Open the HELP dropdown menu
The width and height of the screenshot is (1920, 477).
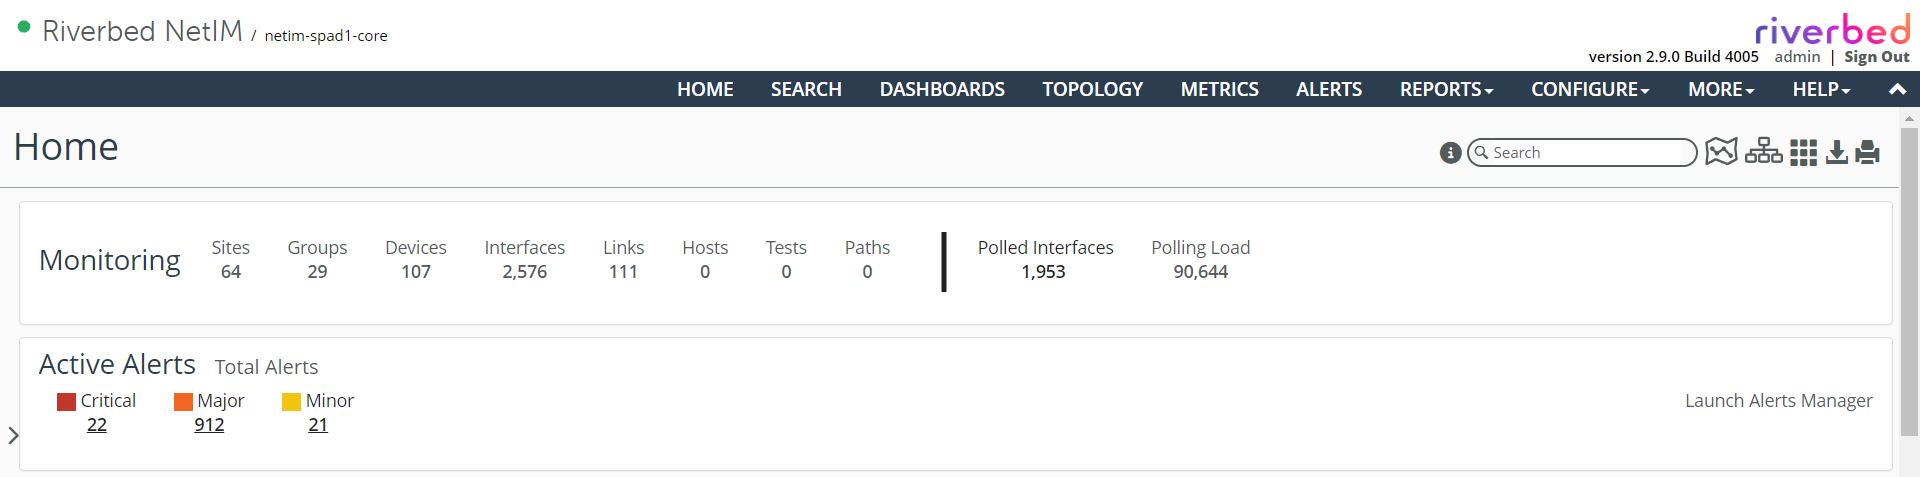[x=1821, y=89]
